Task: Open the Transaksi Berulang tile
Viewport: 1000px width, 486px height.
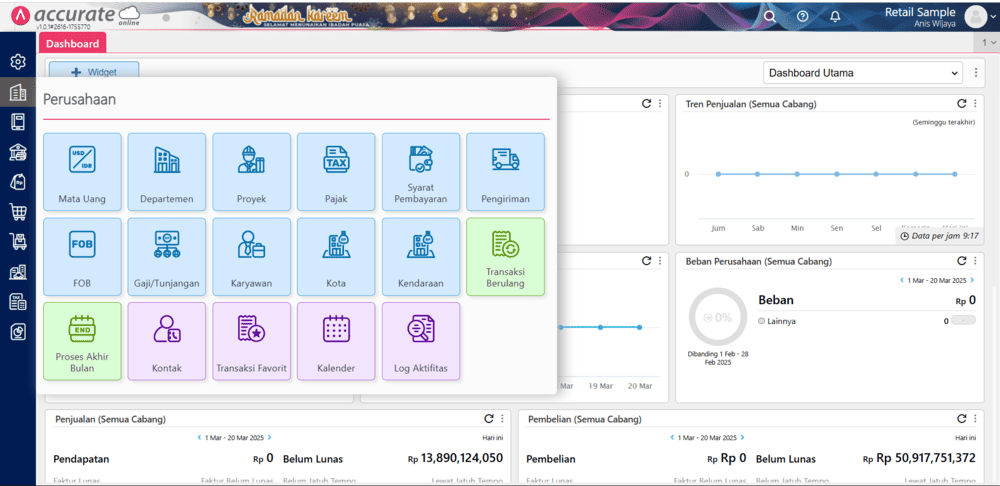Action: [x=506, y=256]
